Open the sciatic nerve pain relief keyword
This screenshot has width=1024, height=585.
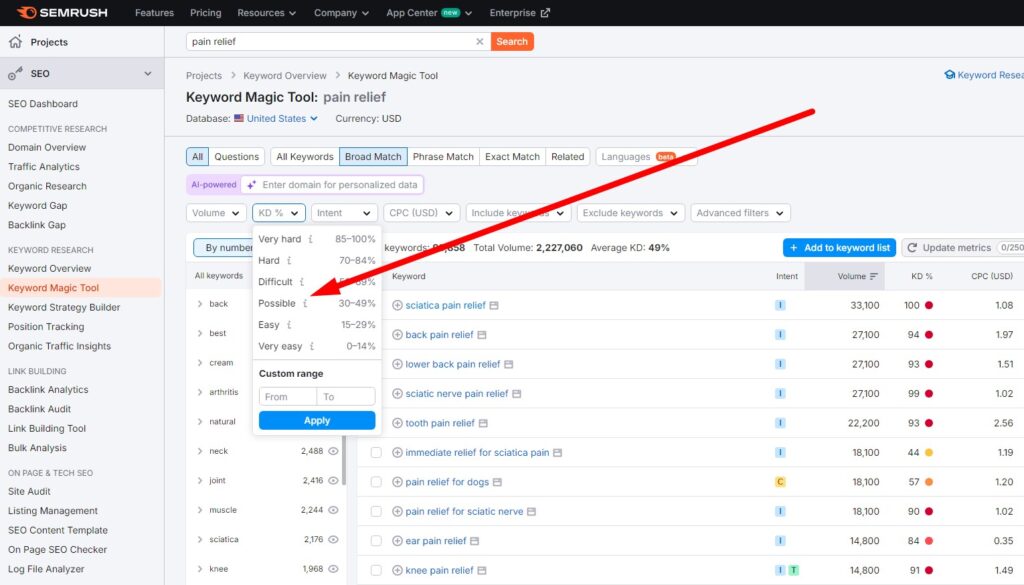(x=456, y=394)
